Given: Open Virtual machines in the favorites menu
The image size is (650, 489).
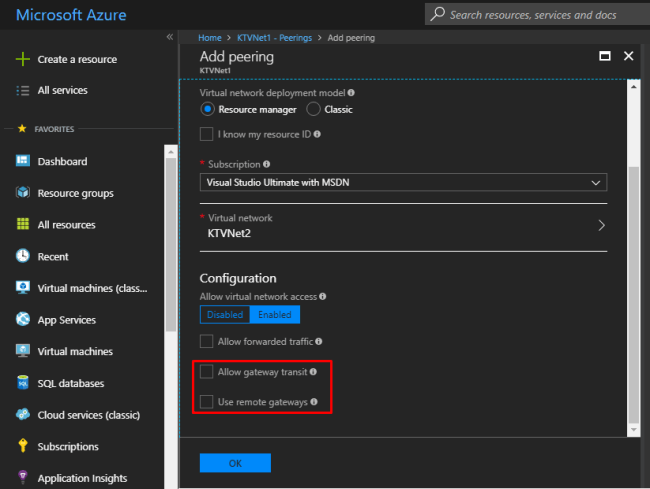Looking at the screenshot, I should (x=75, y=351).
